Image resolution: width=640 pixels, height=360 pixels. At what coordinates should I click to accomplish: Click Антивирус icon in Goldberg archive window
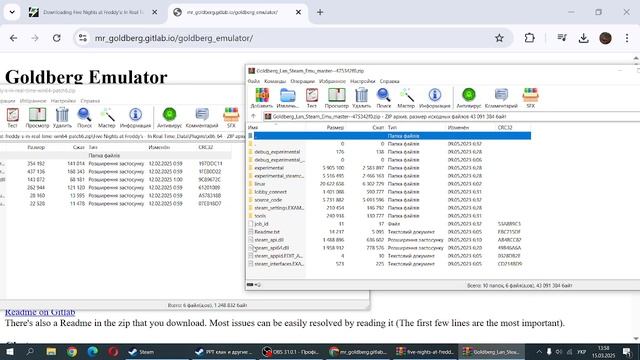(x=469, y=98)
